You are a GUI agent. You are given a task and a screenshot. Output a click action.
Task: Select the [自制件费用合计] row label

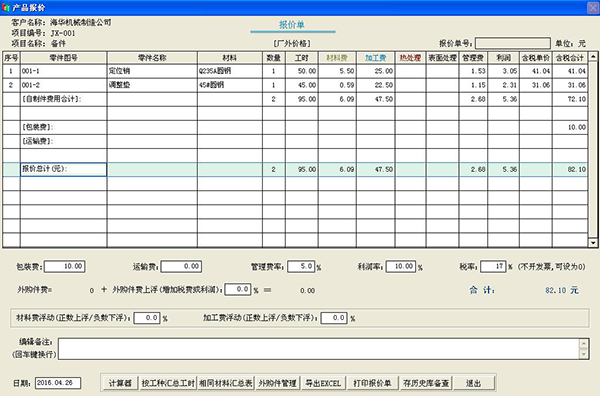coord(64,99)
